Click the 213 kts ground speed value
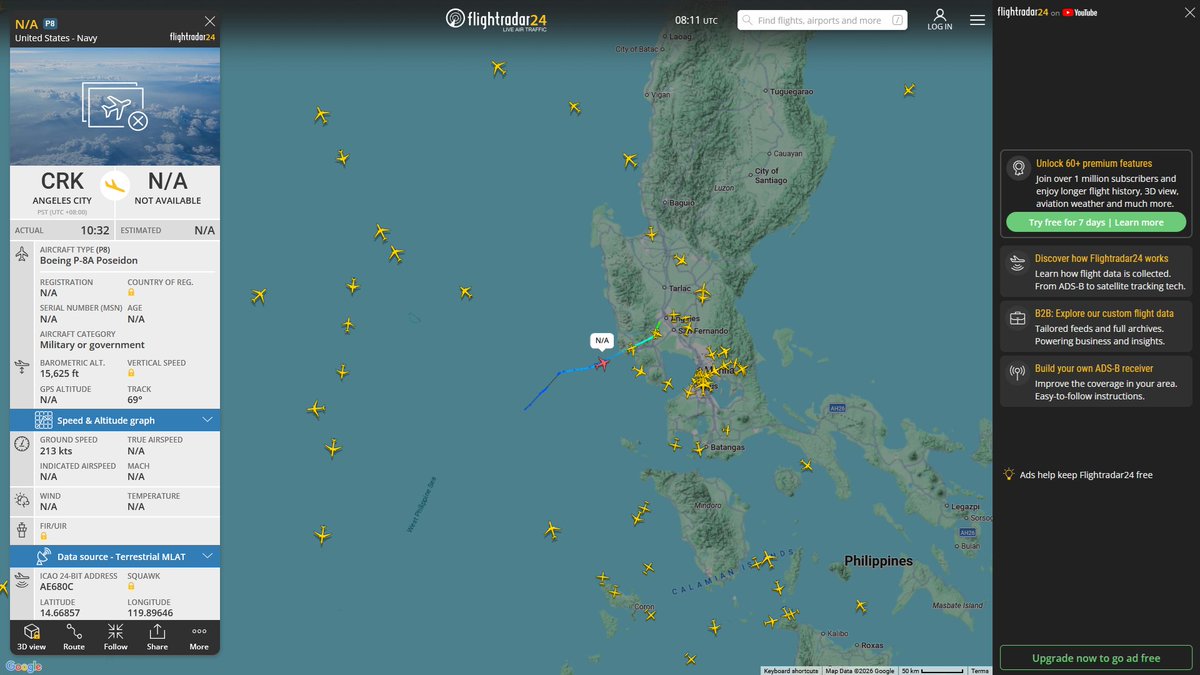This screenshot has width=1200, height=675. [x=55, y=451]
